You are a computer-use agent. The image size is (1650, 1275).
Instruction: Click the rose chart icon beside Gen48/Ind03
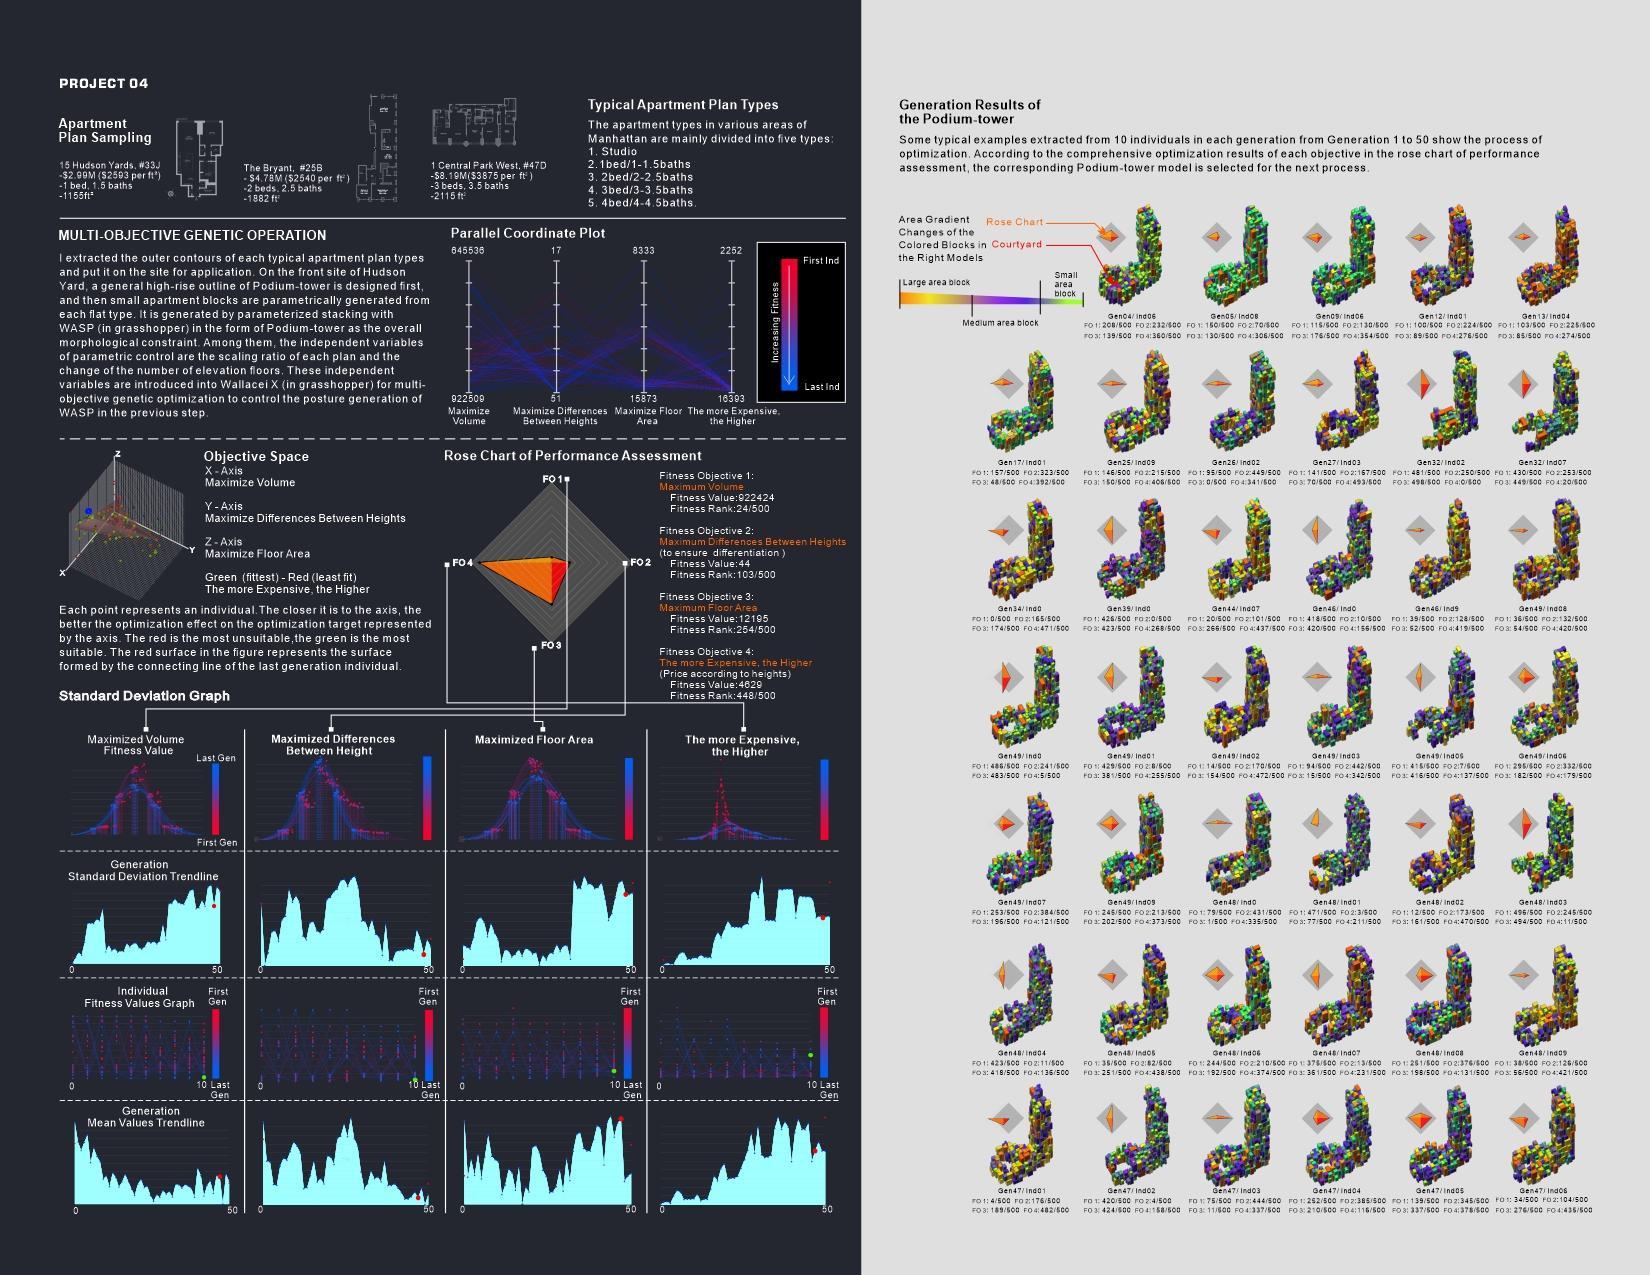(1524, 824)
